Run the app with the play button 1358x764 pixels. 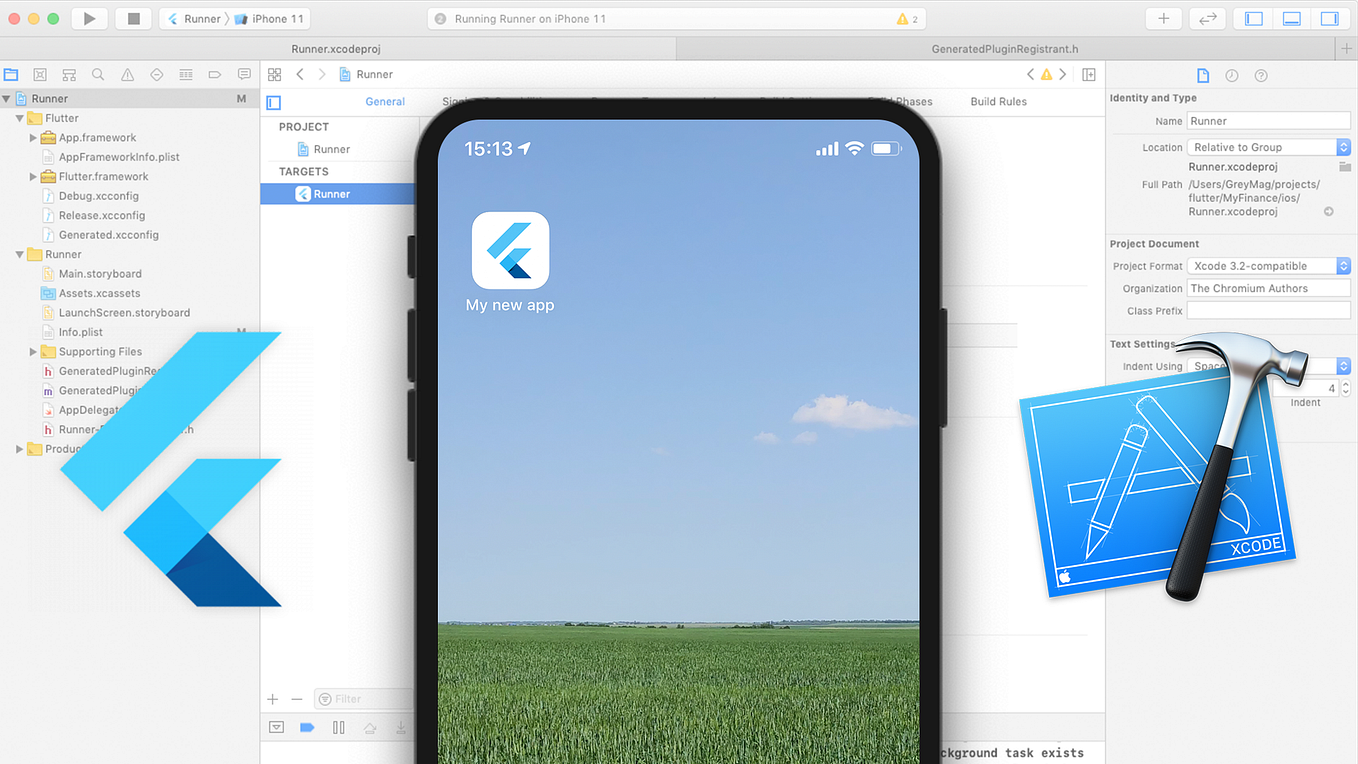coord(89,18)
